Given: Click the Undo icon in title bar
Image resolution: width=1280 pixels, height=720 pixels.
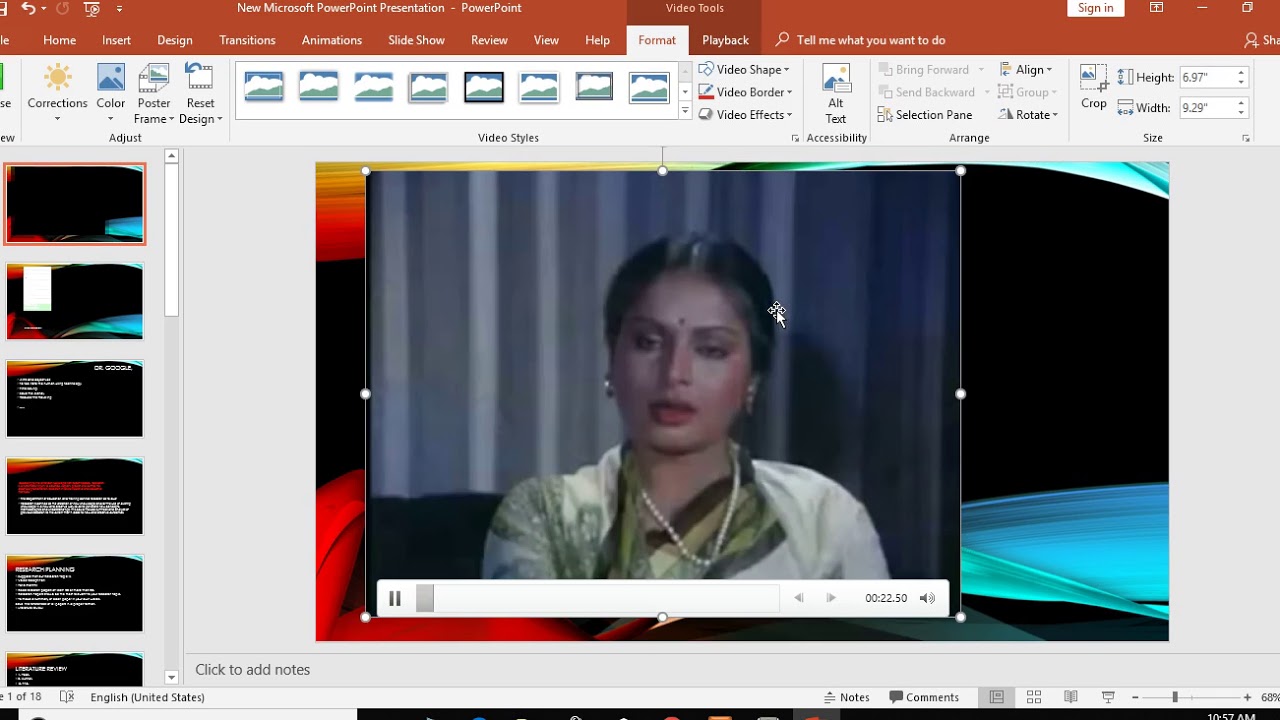Looking at the screenshot, I should coord(28,8).
